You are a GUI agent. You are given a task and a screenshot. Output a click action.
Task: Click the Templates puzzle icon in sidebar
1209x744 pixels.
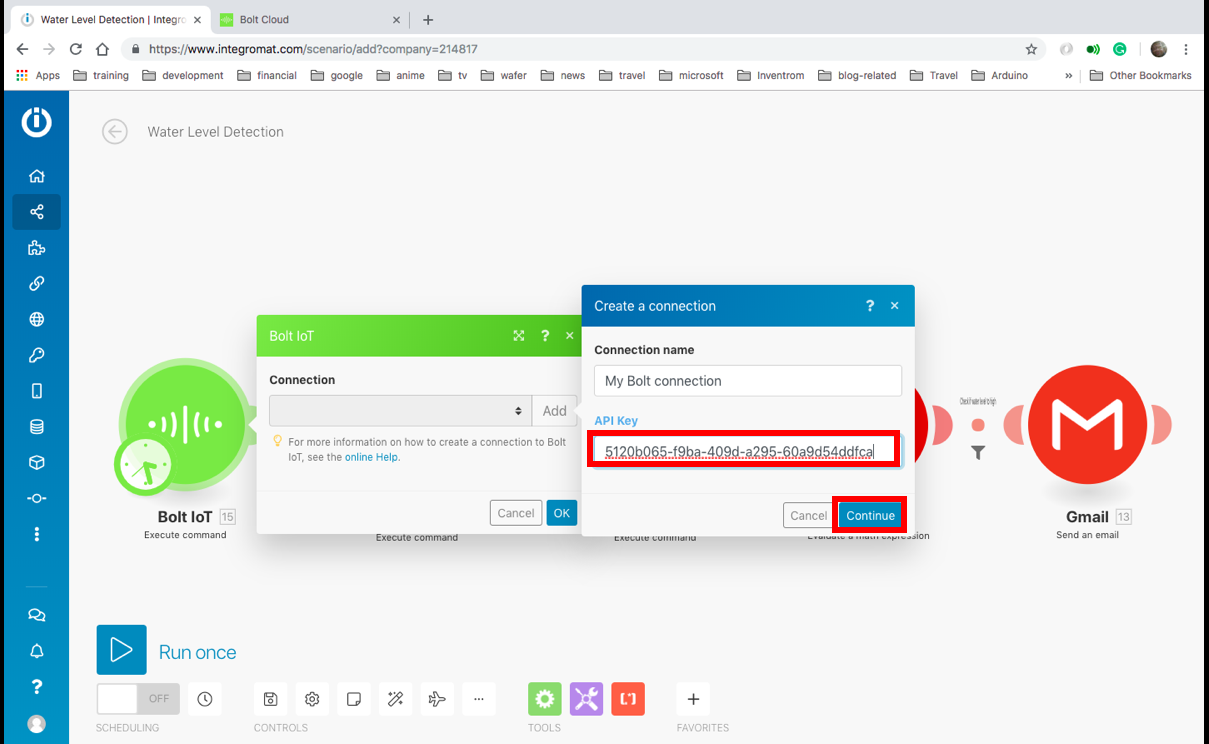click(x=37, y=248)
